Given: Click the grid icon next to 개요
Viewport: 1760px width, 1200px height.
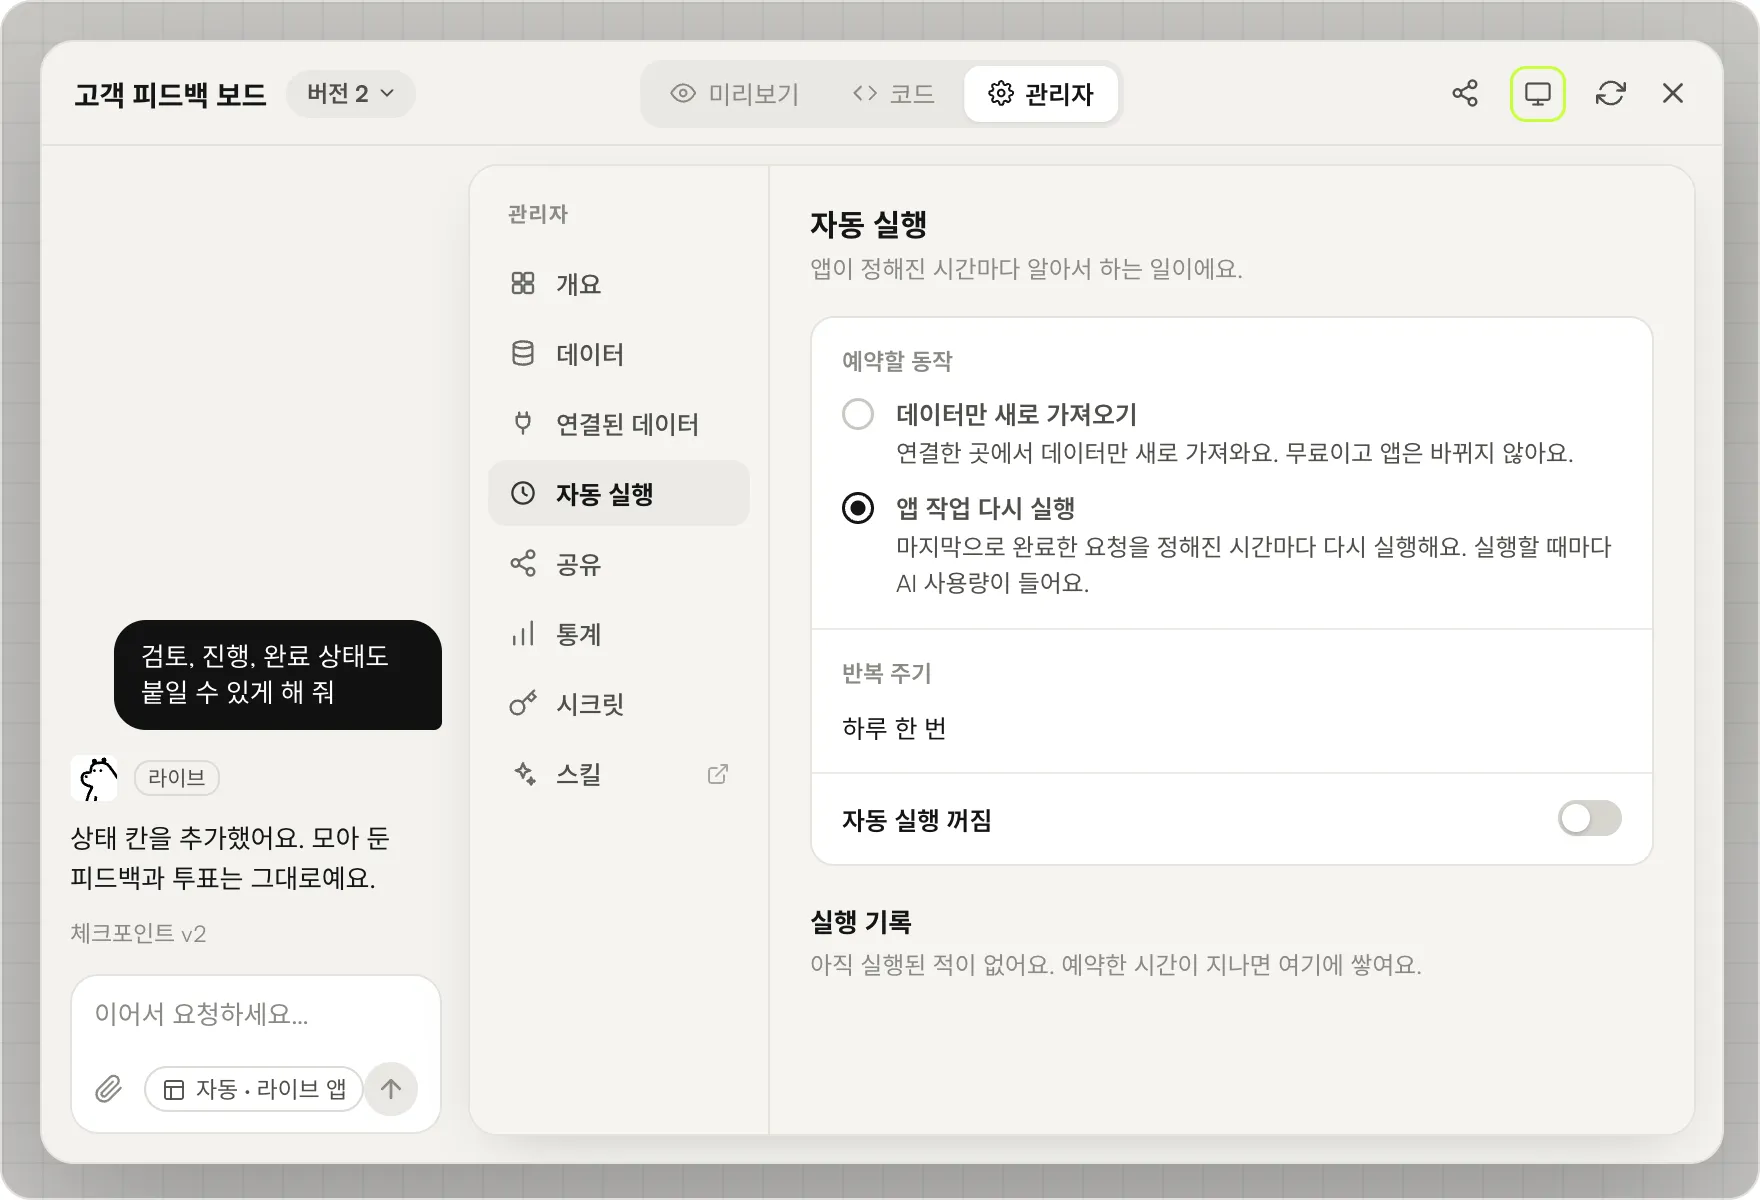Looking at the screenshot, I should click(523, 284).
